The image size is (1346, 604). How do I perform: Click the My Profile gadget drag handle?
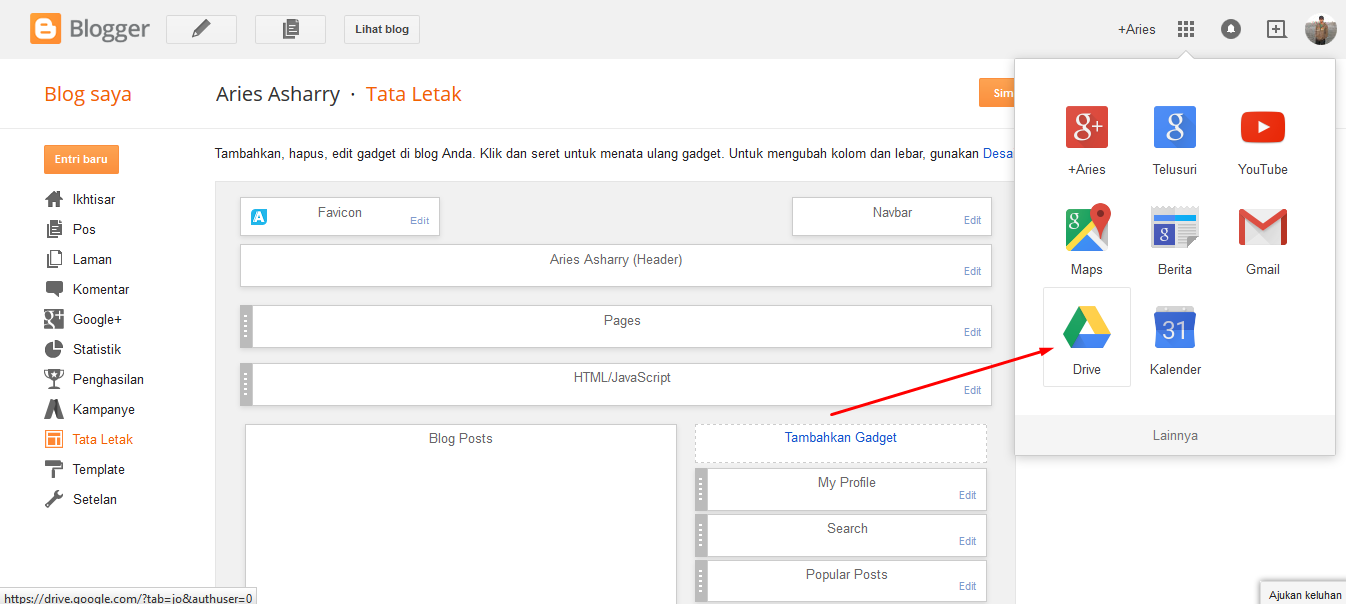(701, 489)
